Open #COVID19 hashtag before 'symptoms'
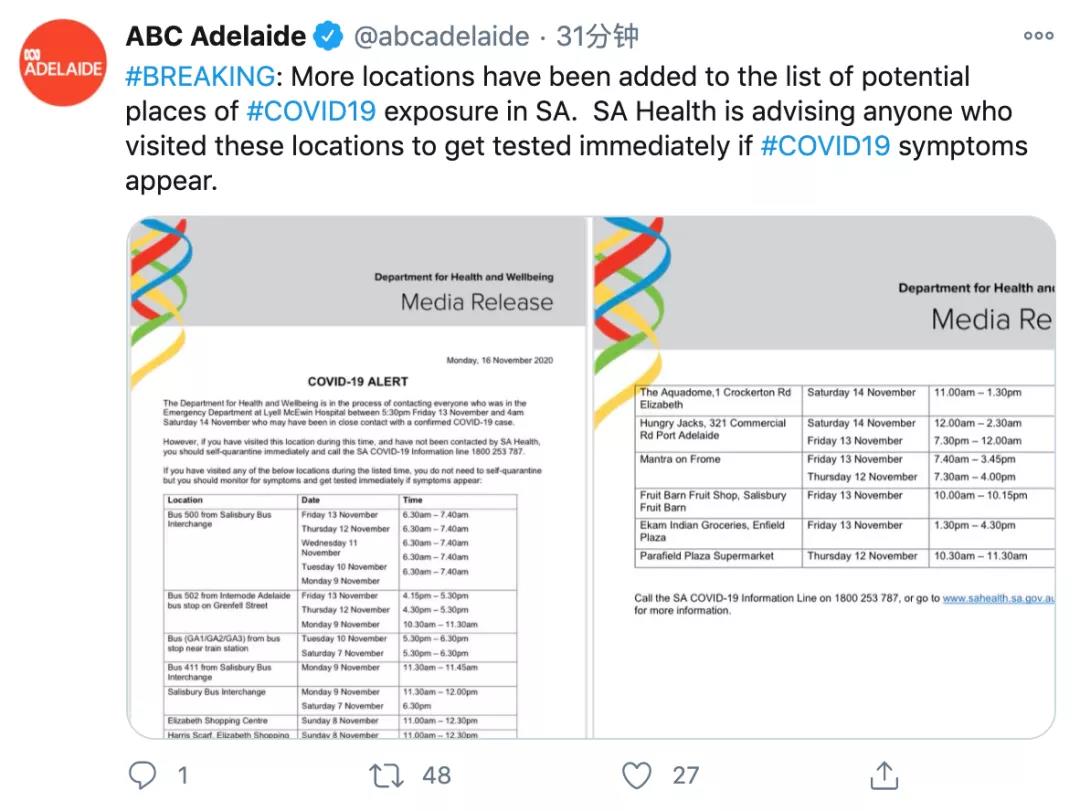1080x811 pixels. 825,146
